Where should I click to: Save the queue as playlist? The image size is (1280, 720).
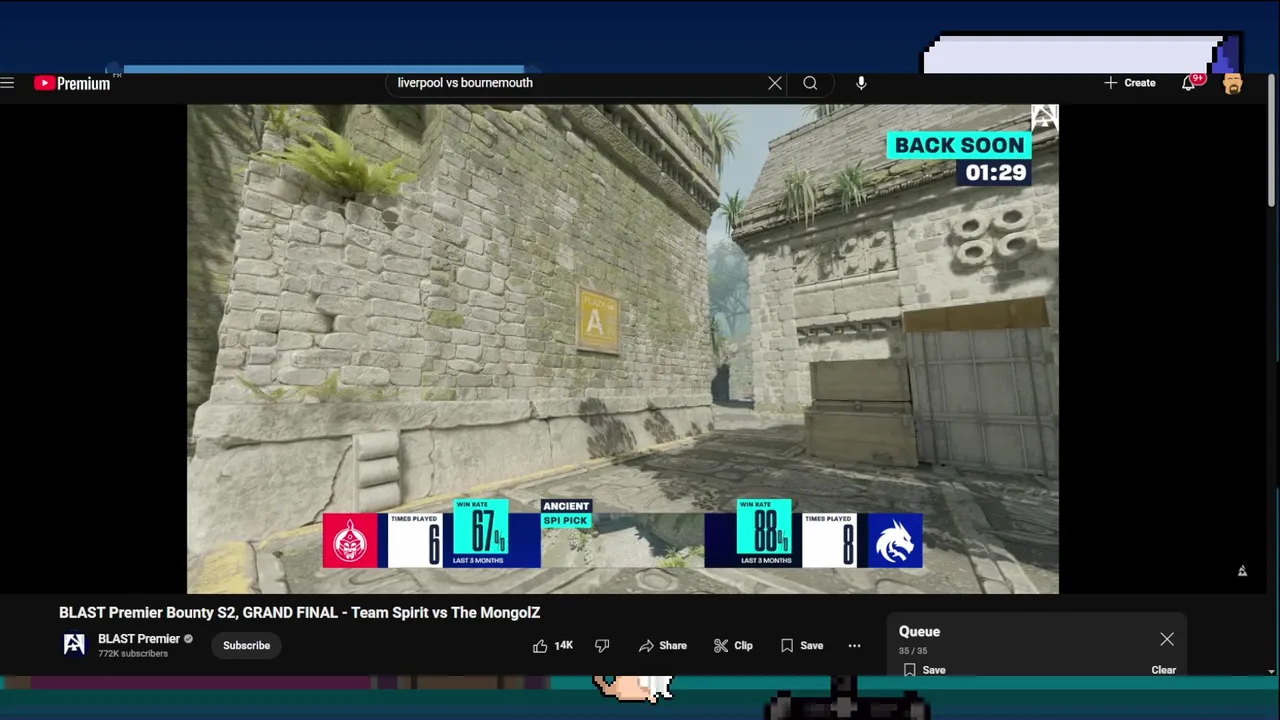[x=924, y=670]
